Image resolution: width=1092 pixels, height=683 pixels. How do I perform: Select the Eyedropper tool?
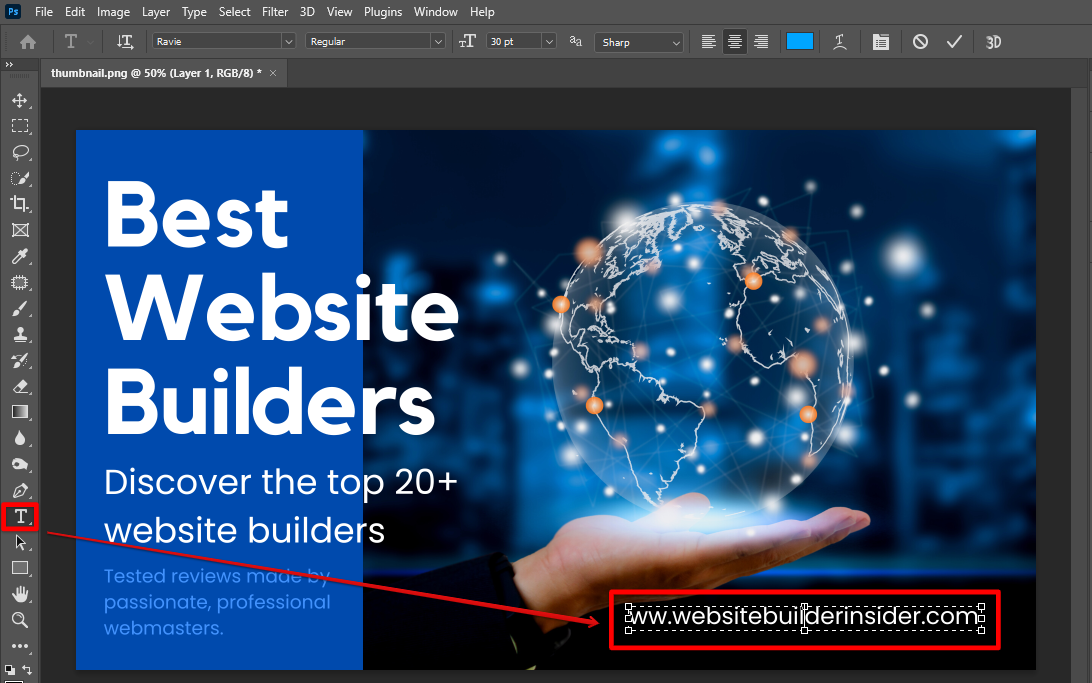[20, 256]
